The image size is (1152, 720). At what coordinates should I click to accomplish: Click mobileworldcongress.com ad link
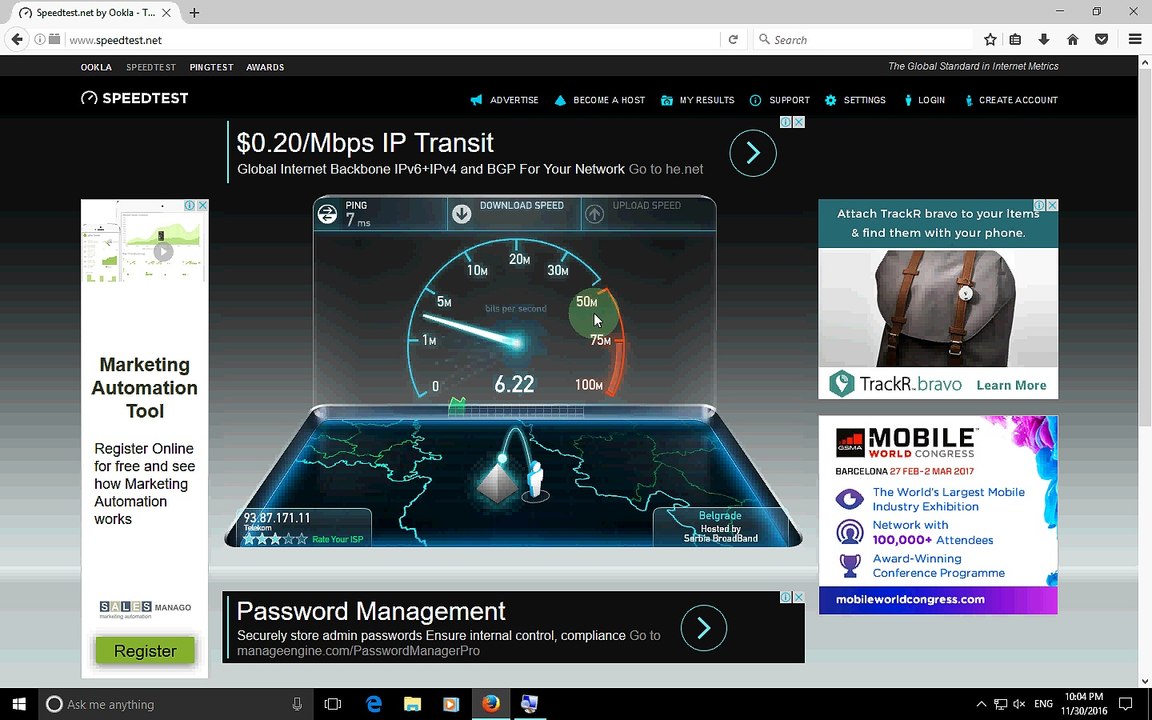click(910, 600)
